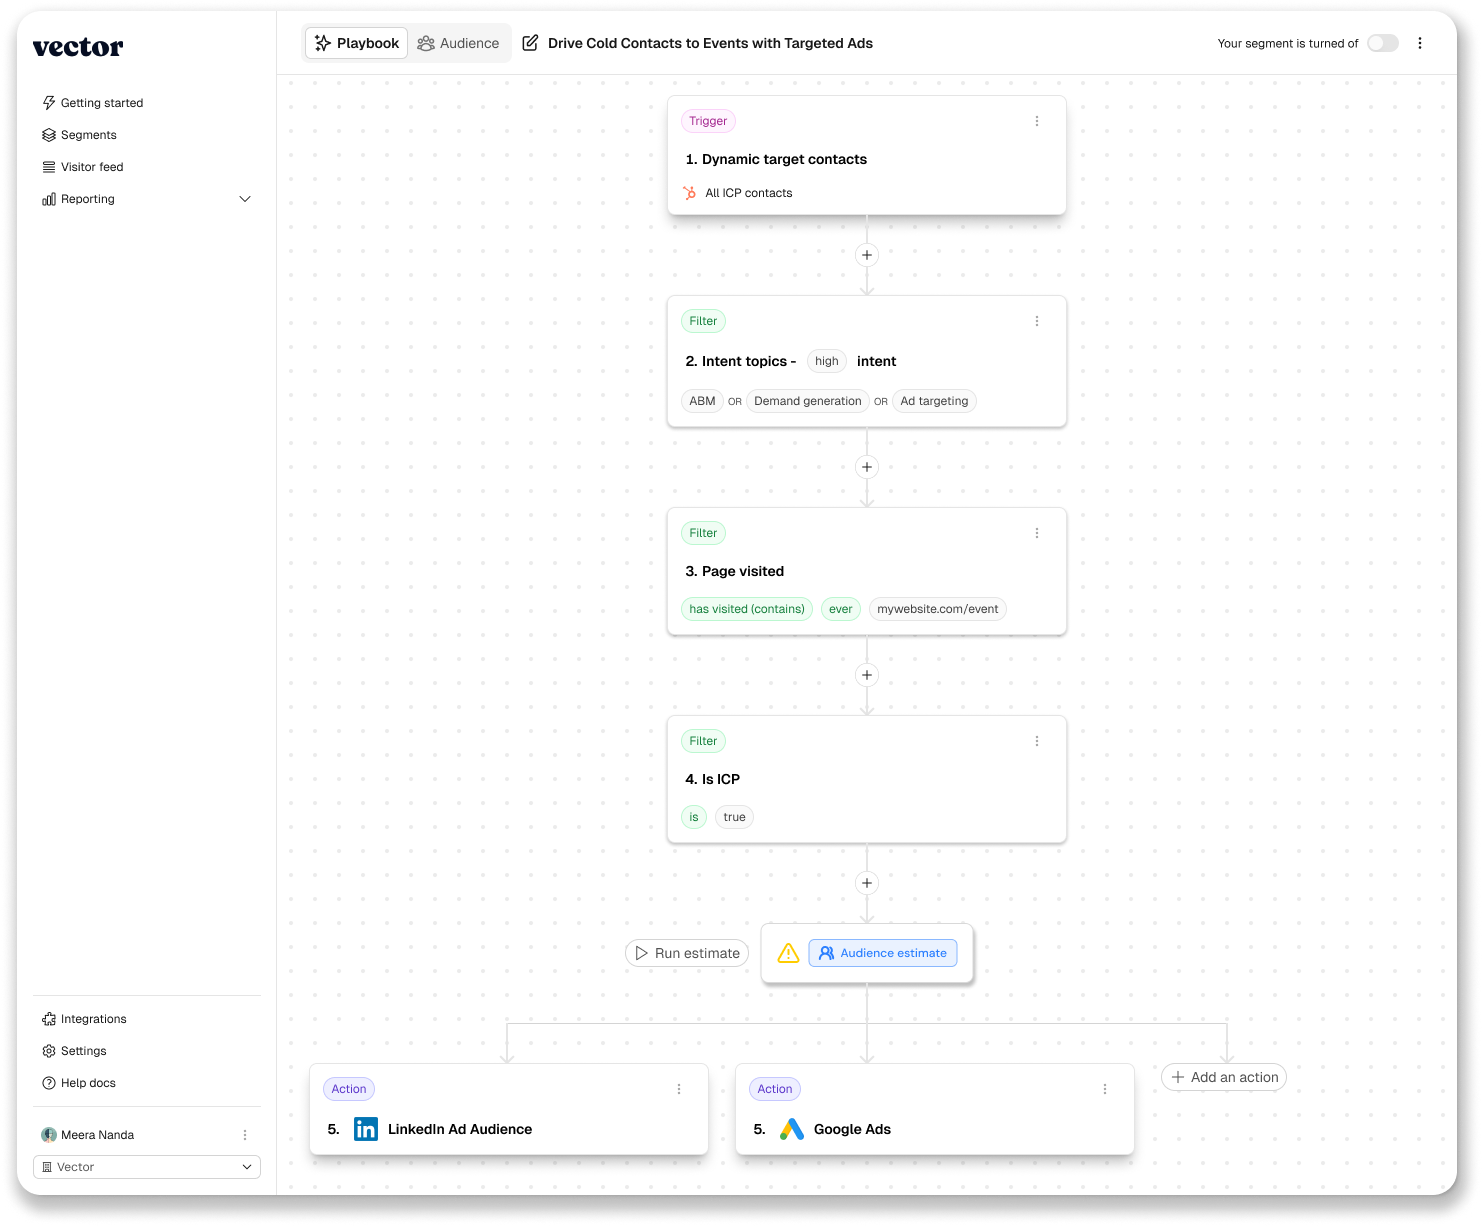Viewport: 1482px width, 1226px height.
Task: Add step after Page visited filter
Action: [867, 675]
